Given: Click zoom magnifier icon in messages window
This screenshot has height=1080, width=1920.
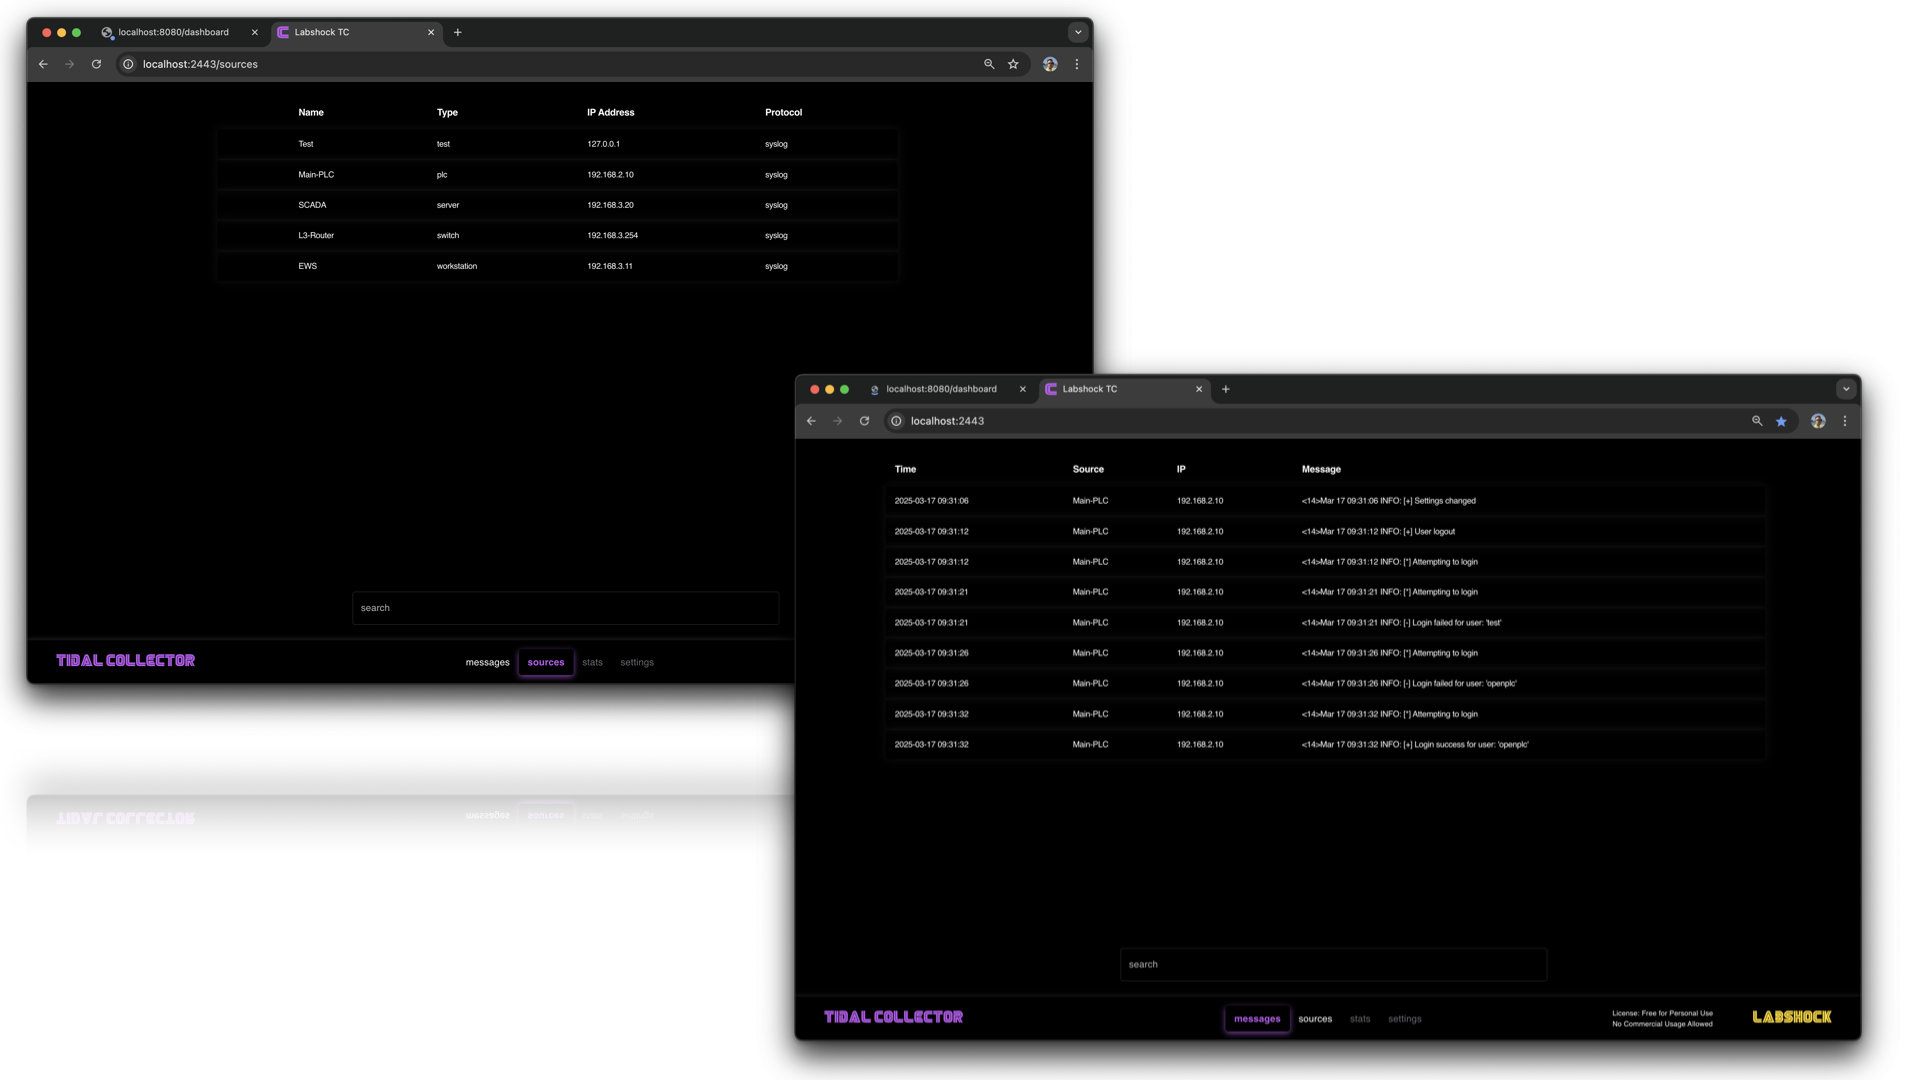Looking at the screenshot, I should (x=1757, y=421).
